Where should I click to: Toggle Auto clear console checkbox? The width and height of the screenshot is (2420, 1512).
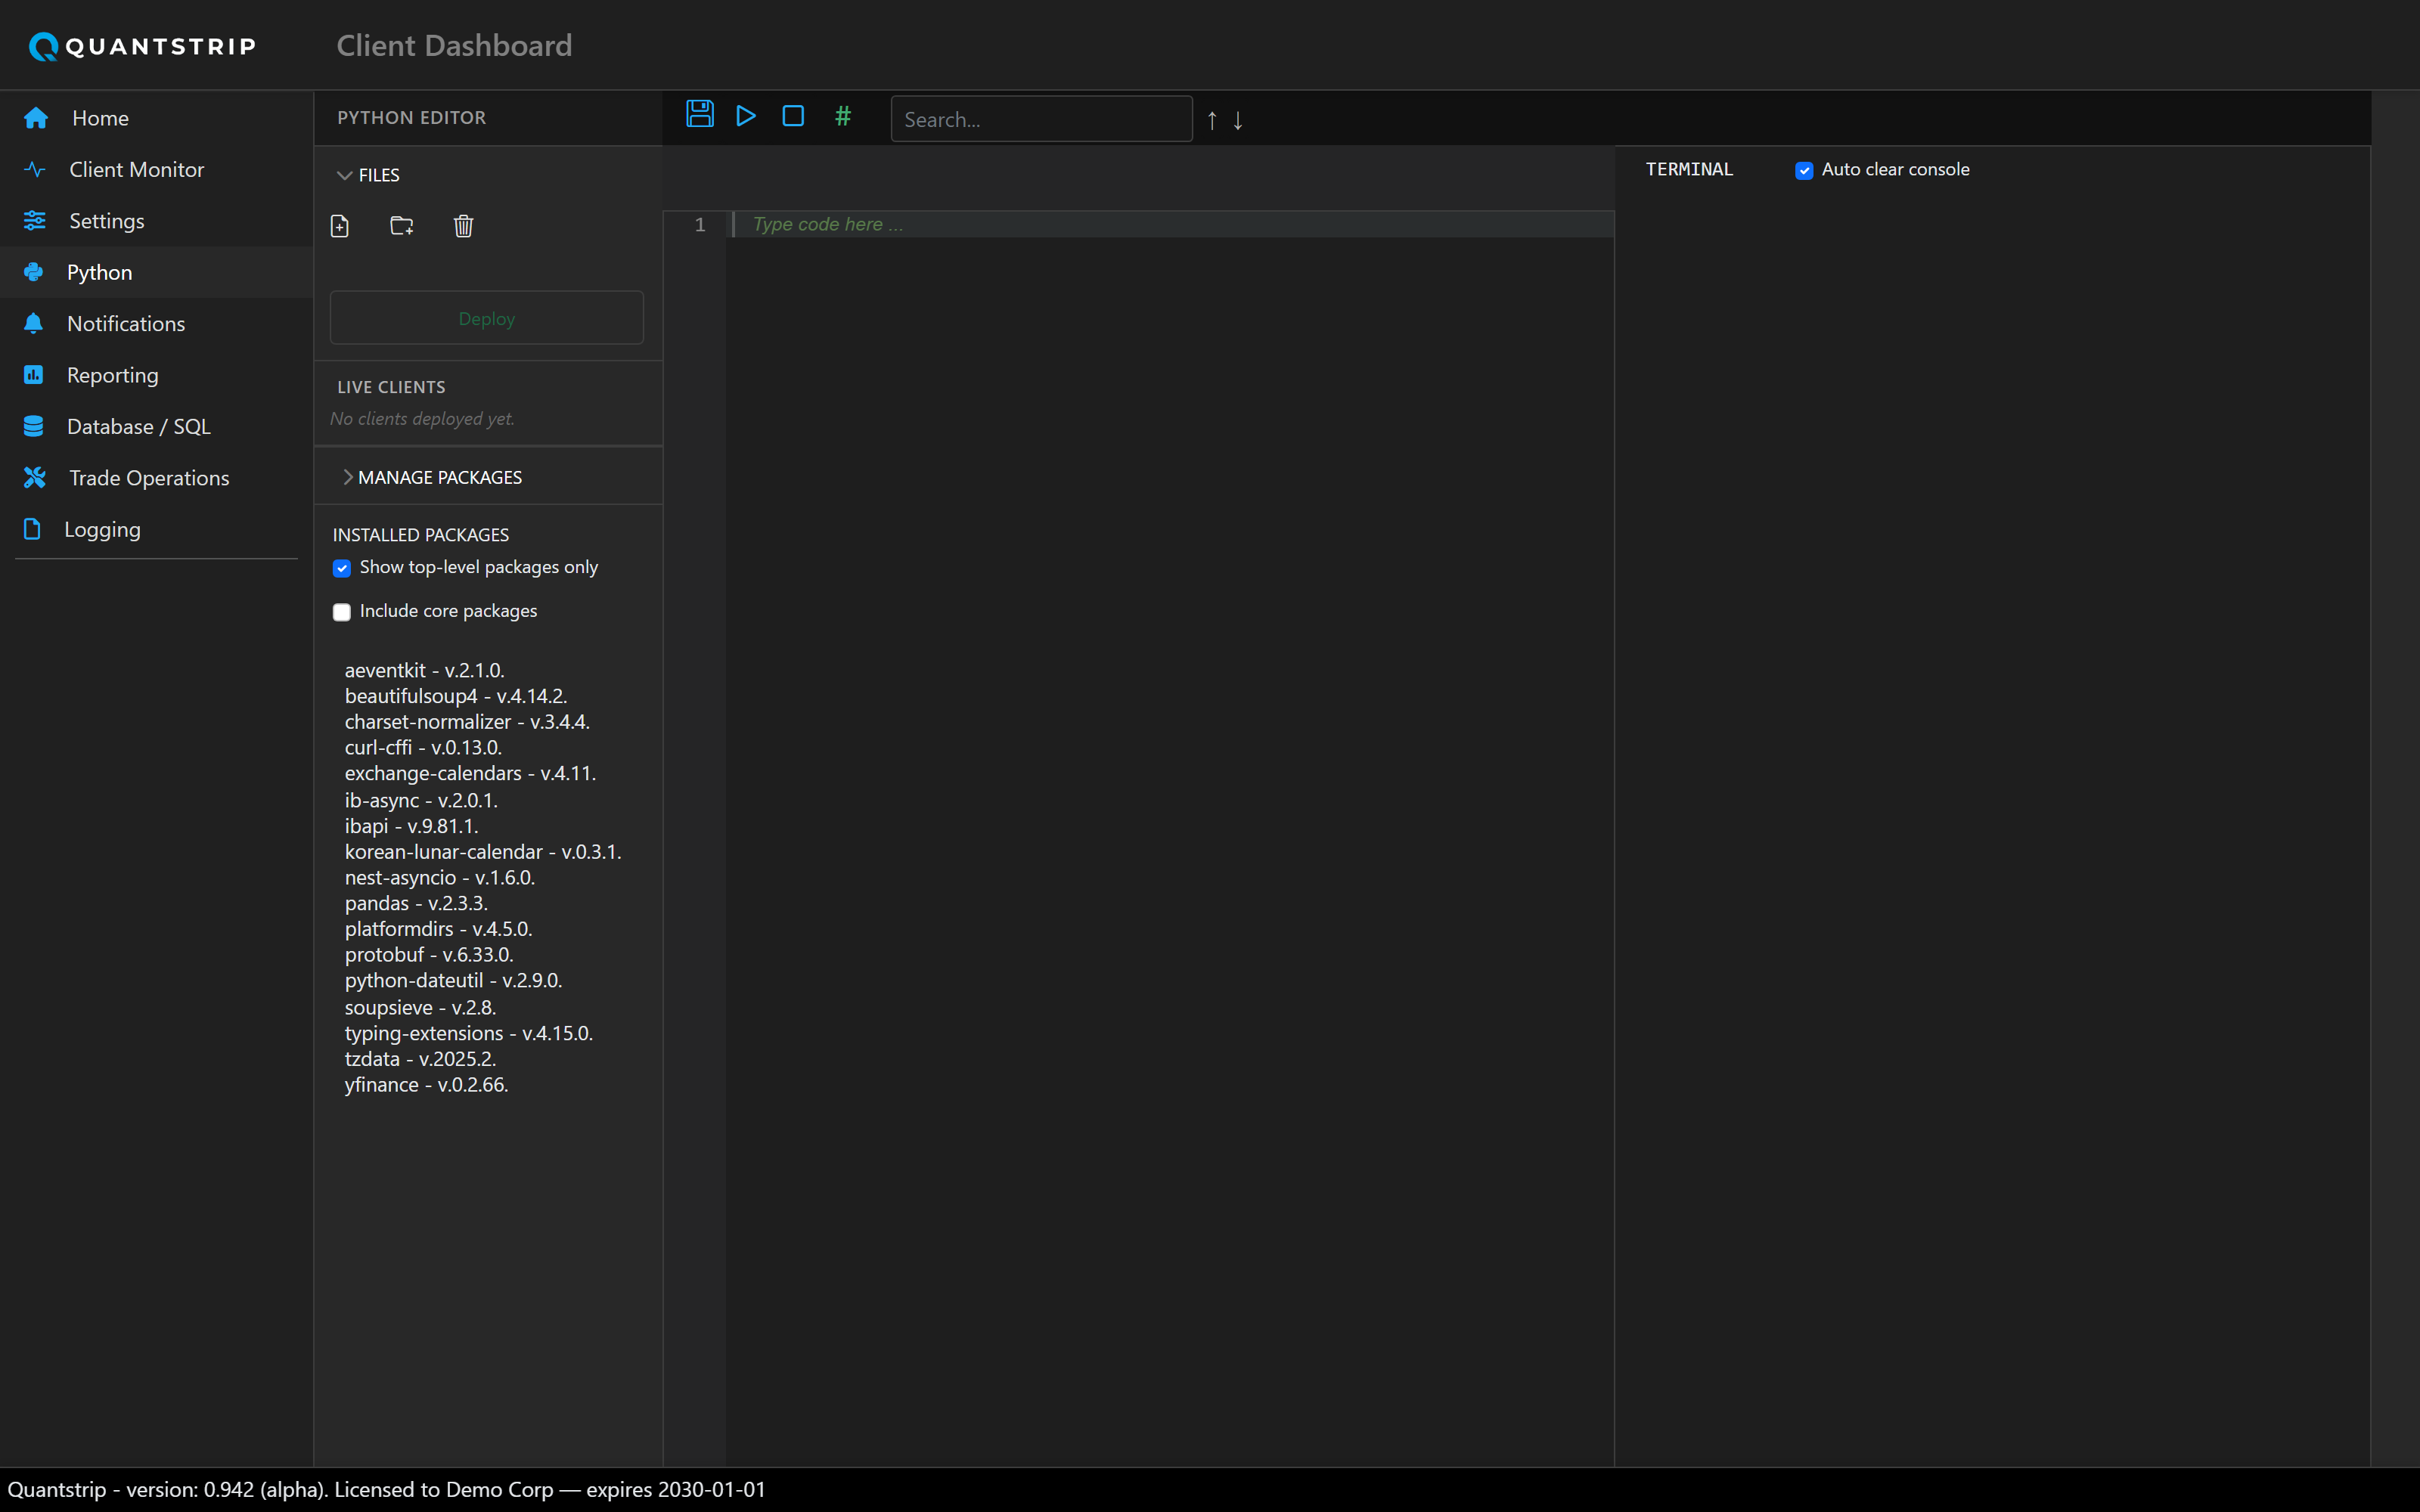(1804, 171)
